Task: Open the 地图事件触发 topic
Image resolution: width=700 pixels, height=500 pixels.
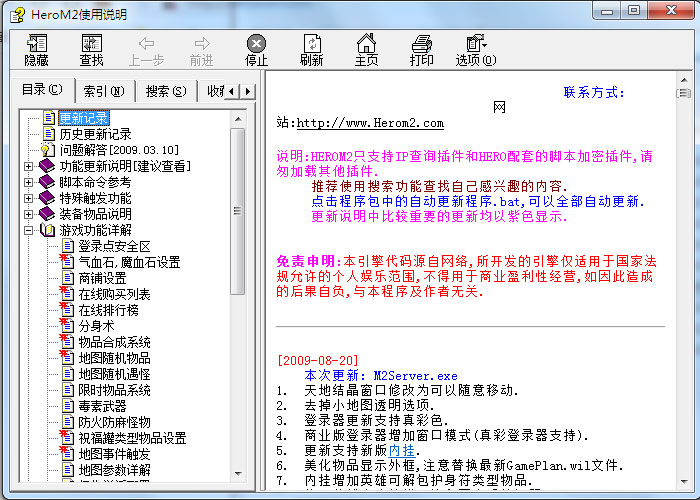Action: coord(114,454)
